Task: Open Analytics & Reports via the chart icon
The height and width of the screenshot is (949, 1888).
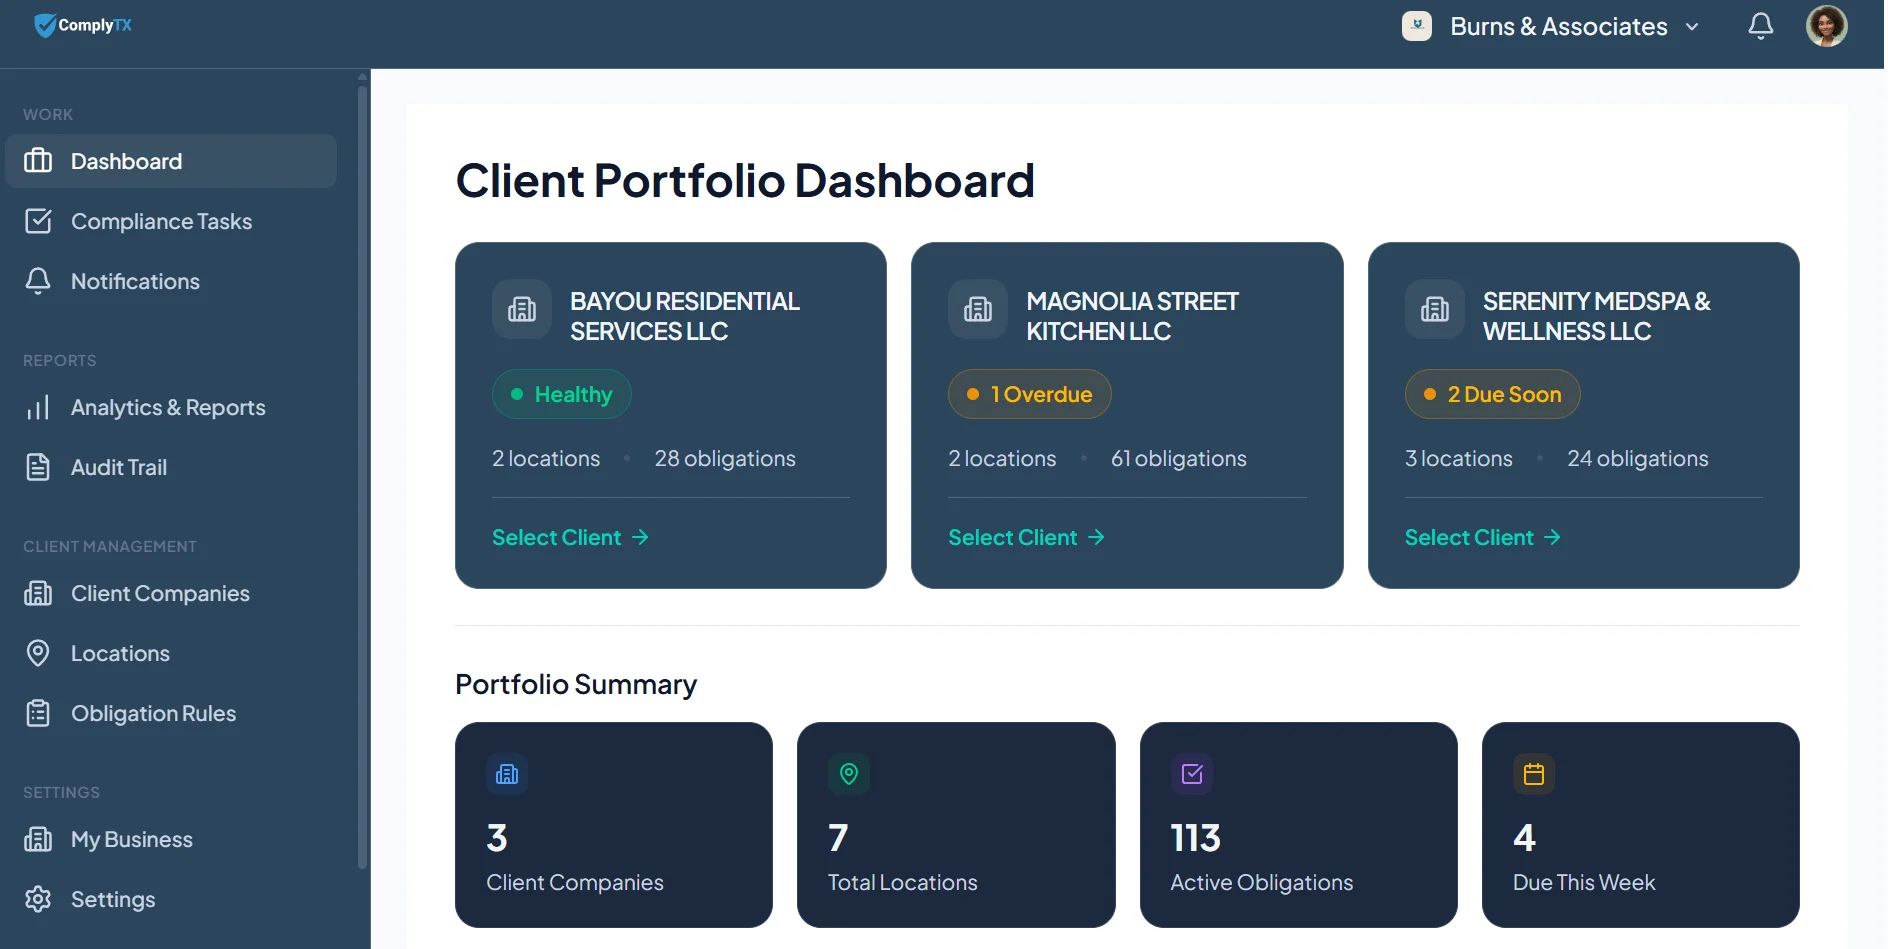Action: click(38, 407)
